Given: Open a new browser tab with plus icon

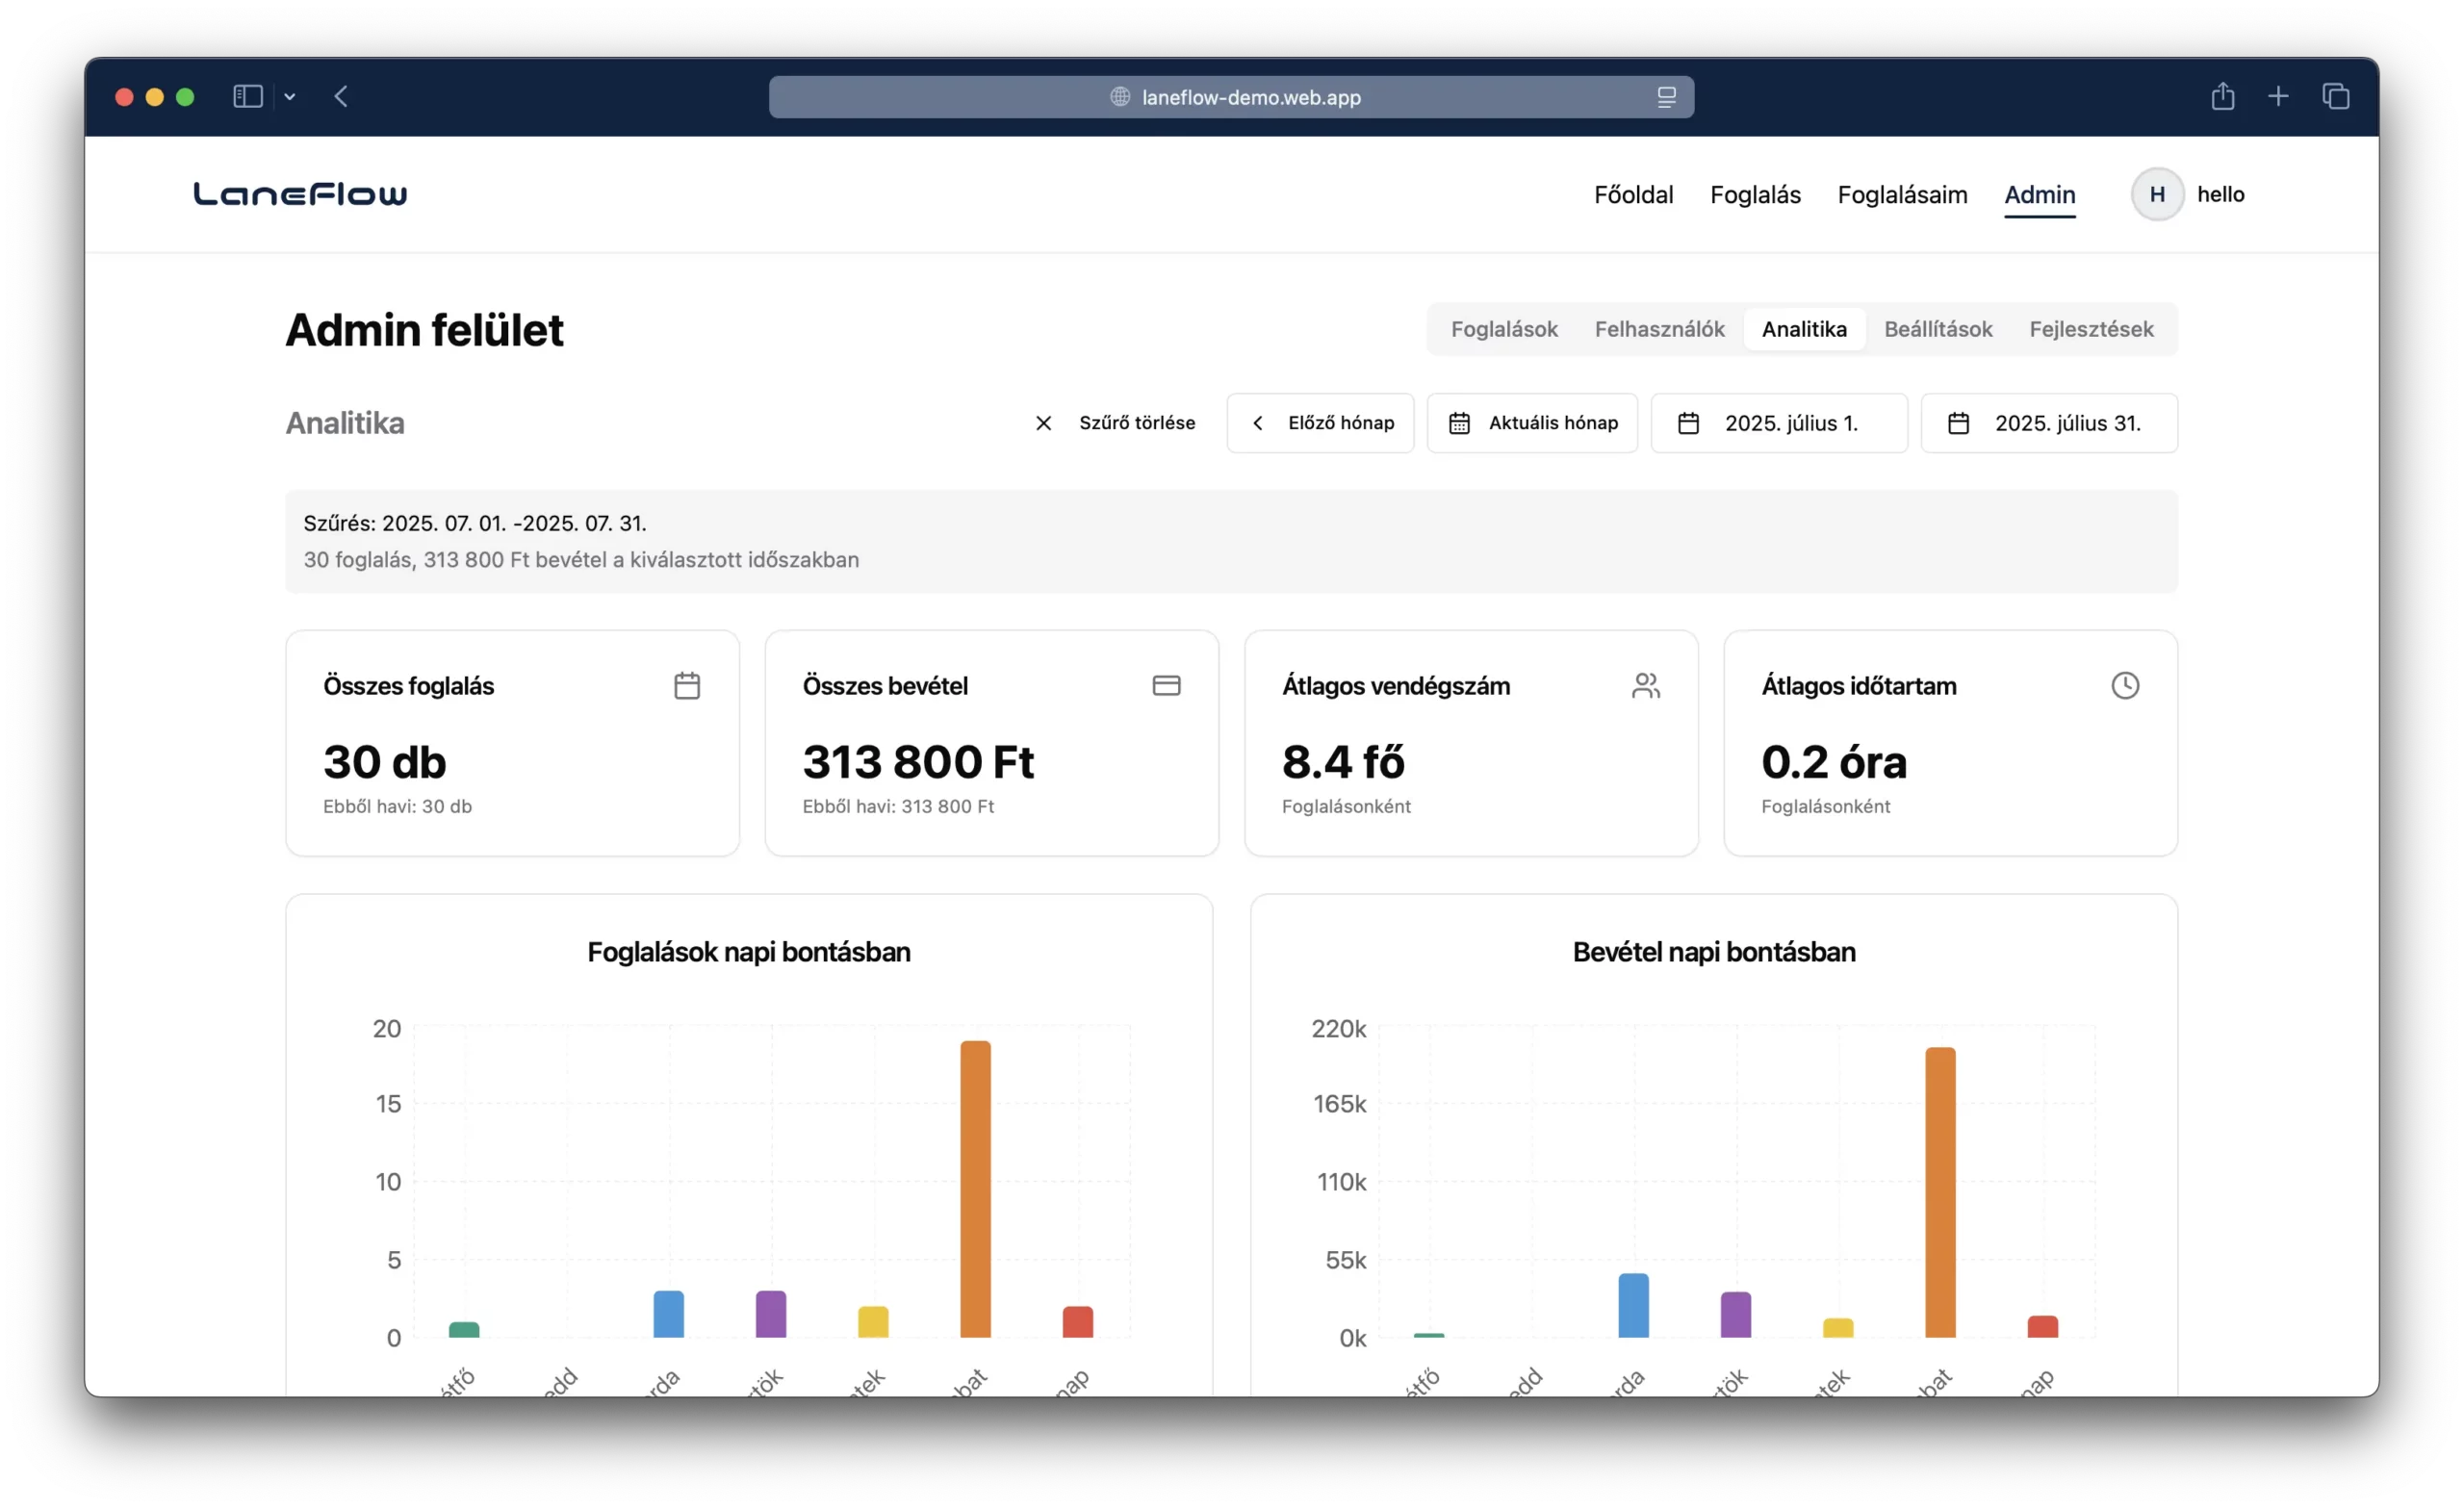Looking at the screenshot, I should [x=2278, y=97].
